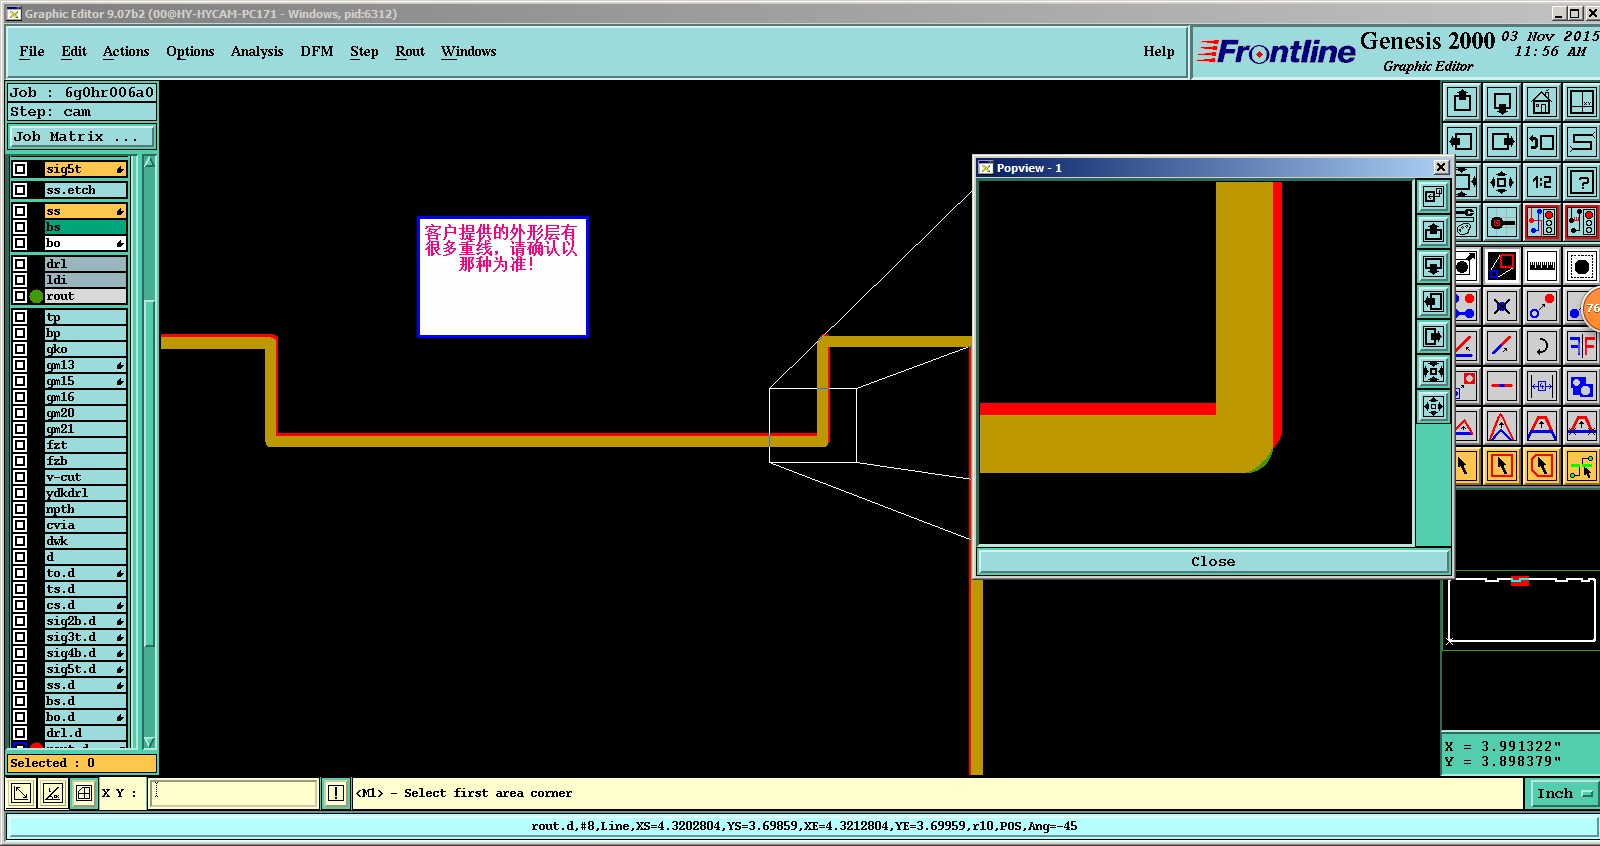The width and height of the screenshot is (1600, 846).
Task: Click the grid snap icon beside X Y
Action: click(x=84, y=793)
